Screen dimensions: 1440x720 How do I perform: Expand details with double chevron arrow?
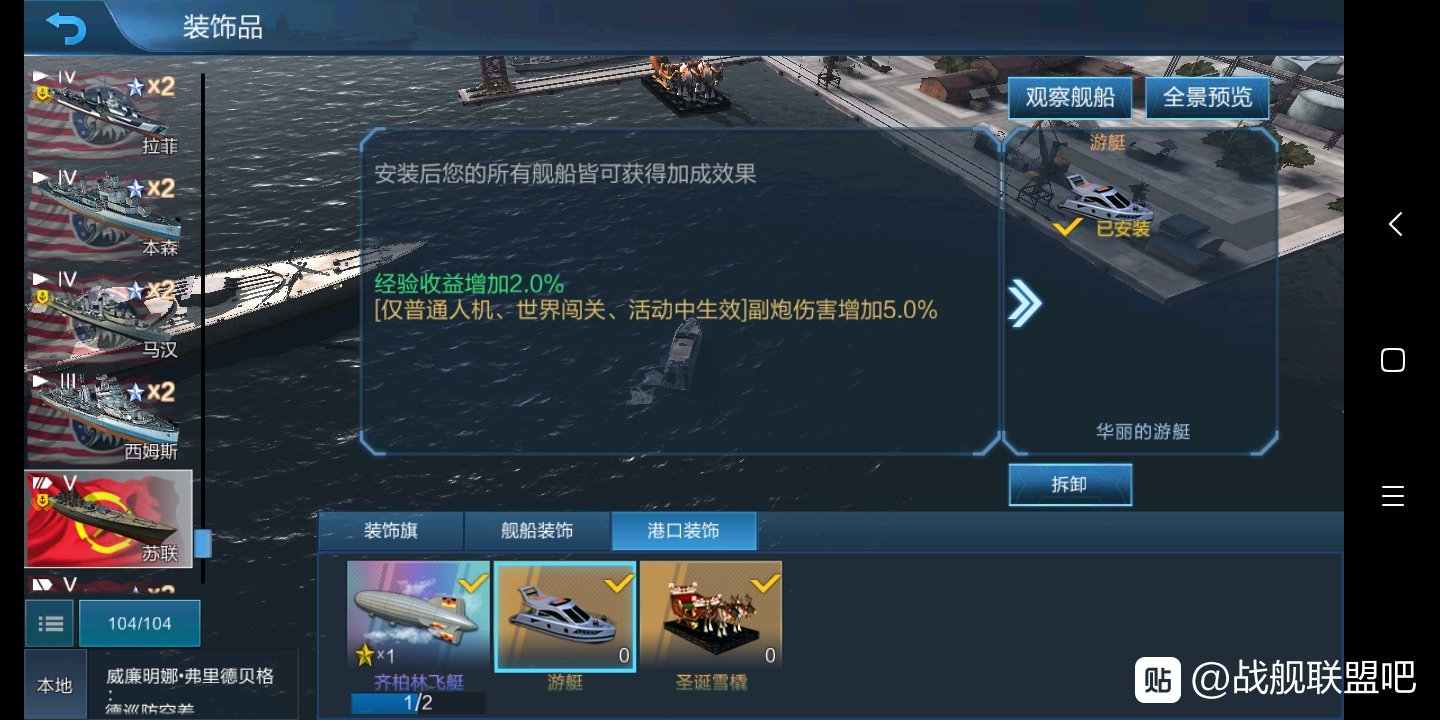click(1024, 304)
